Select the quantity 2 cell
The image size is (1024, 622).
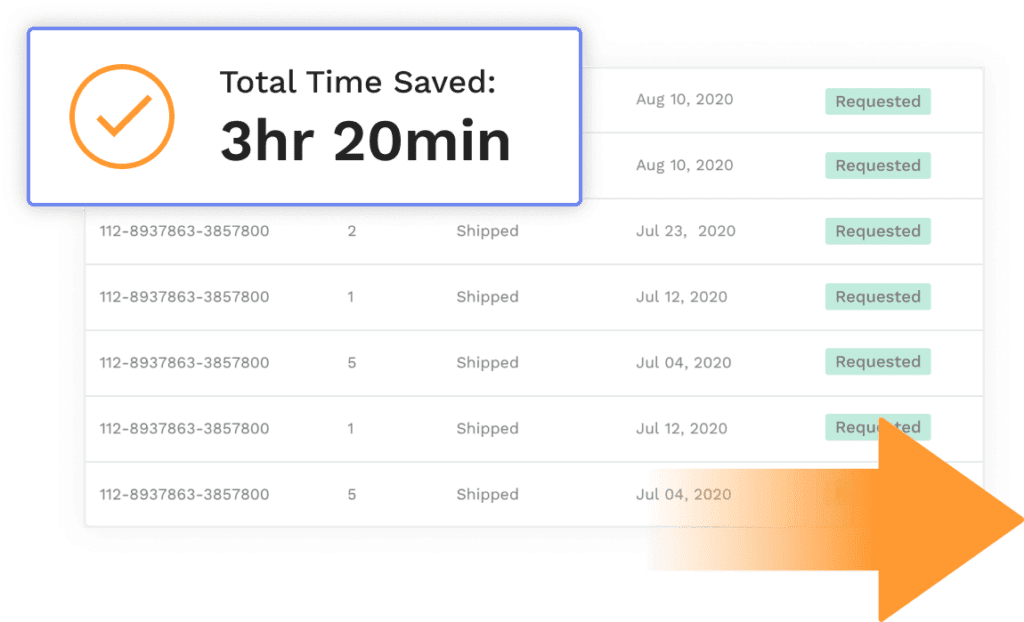tap(351, 231)
